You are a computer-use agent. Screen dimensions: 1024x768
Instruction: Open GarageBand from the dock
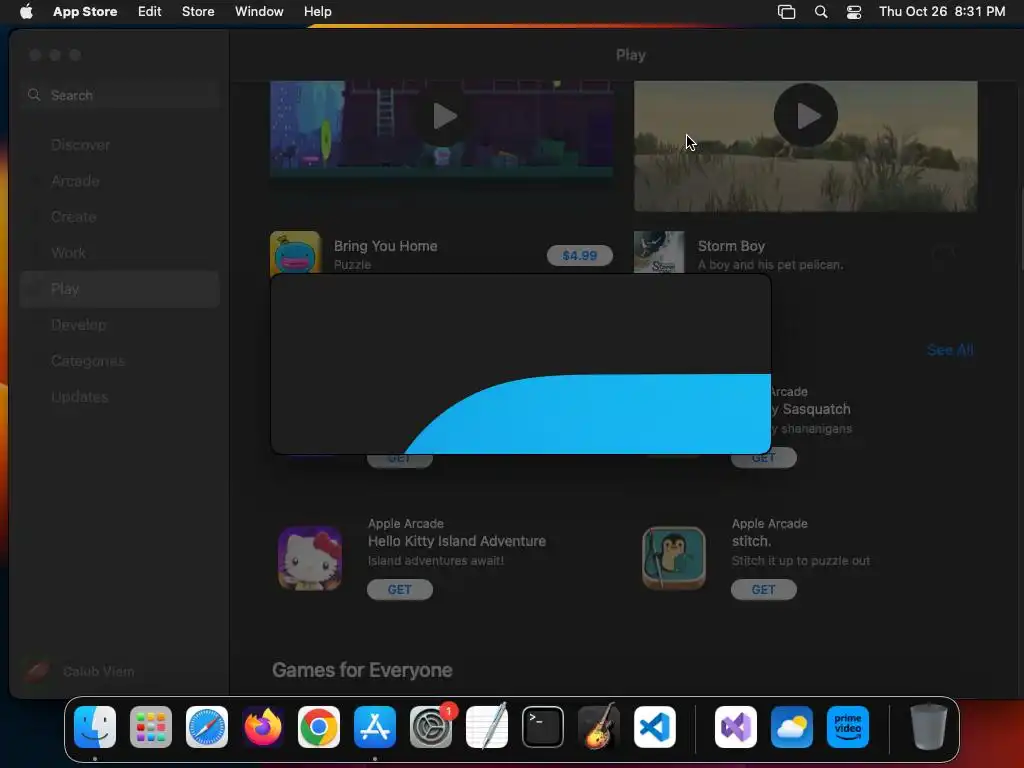599,727
